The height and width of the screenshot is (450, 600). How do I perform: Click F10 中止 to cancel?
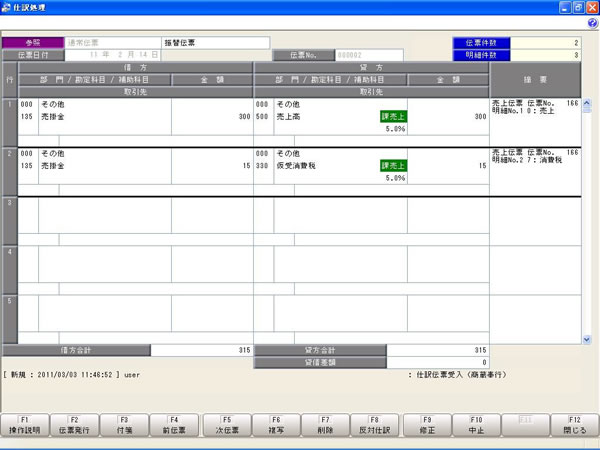476,425
